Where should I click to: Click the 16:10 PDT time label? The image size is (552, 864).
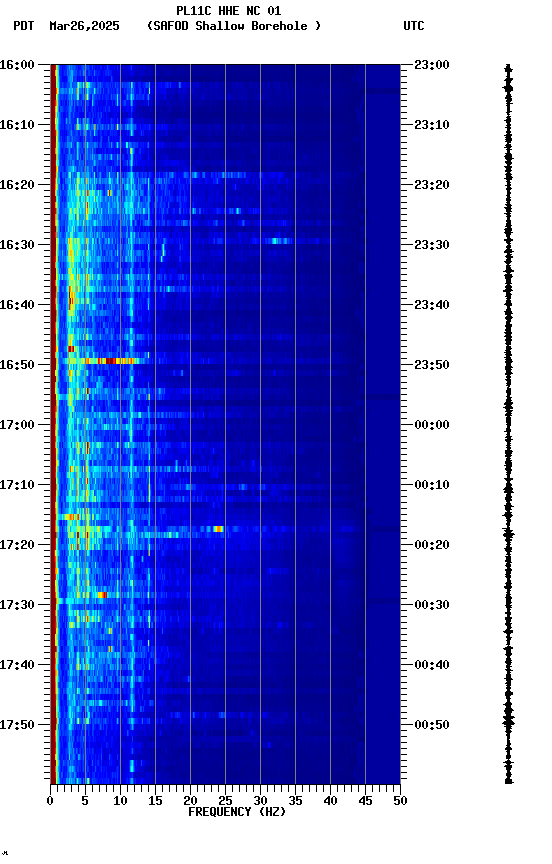pos(17,125)
